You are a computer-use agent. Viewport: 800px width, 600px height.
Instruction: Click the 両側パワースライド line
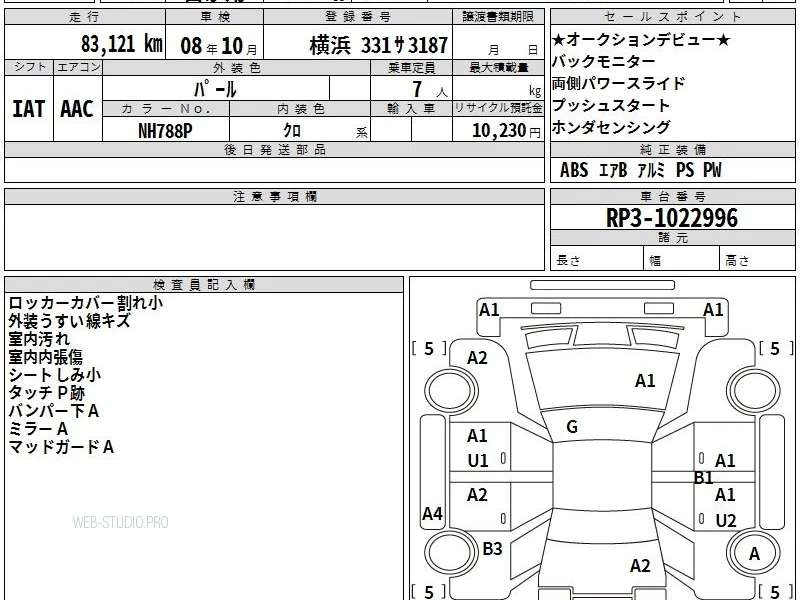(618, 83)
